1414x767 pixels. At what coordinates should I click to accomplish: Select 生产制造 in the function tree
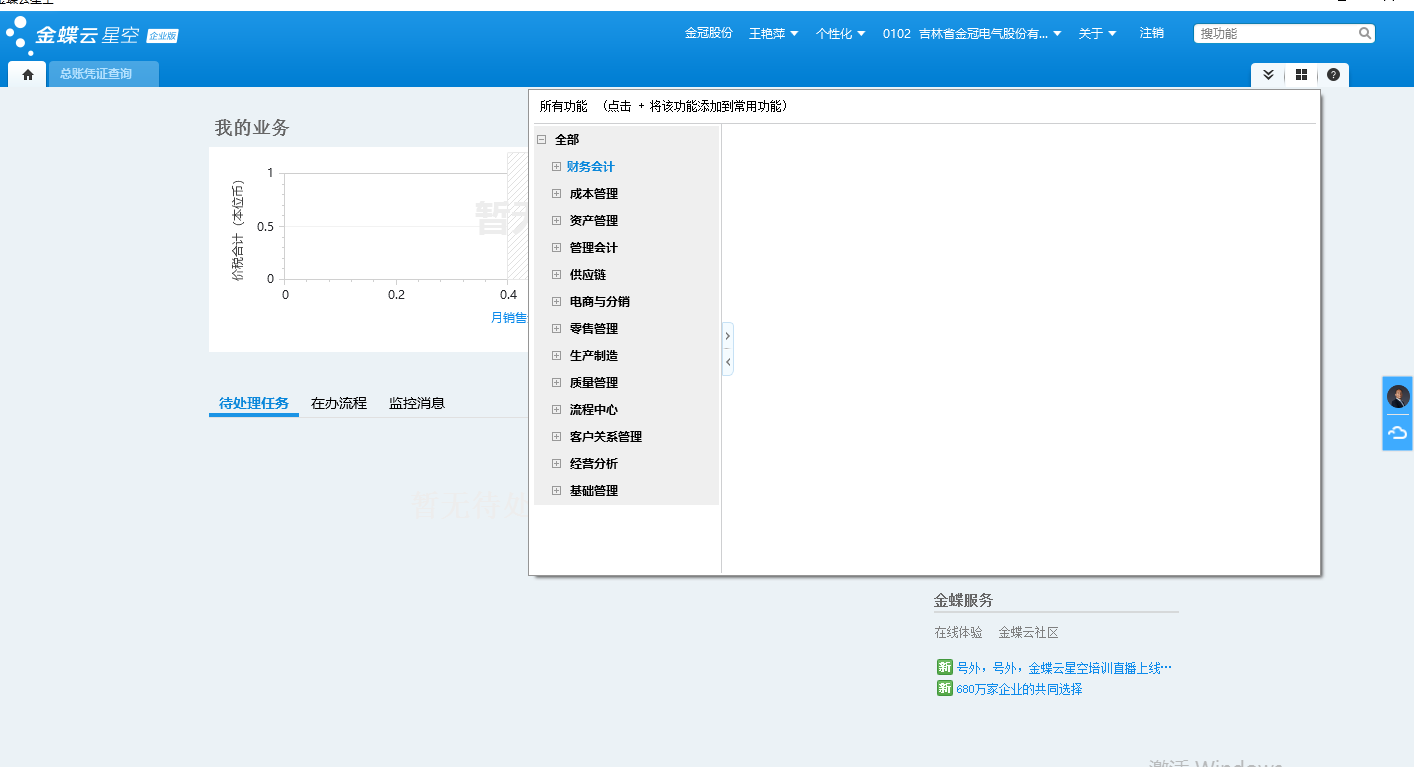coord(593,356)
